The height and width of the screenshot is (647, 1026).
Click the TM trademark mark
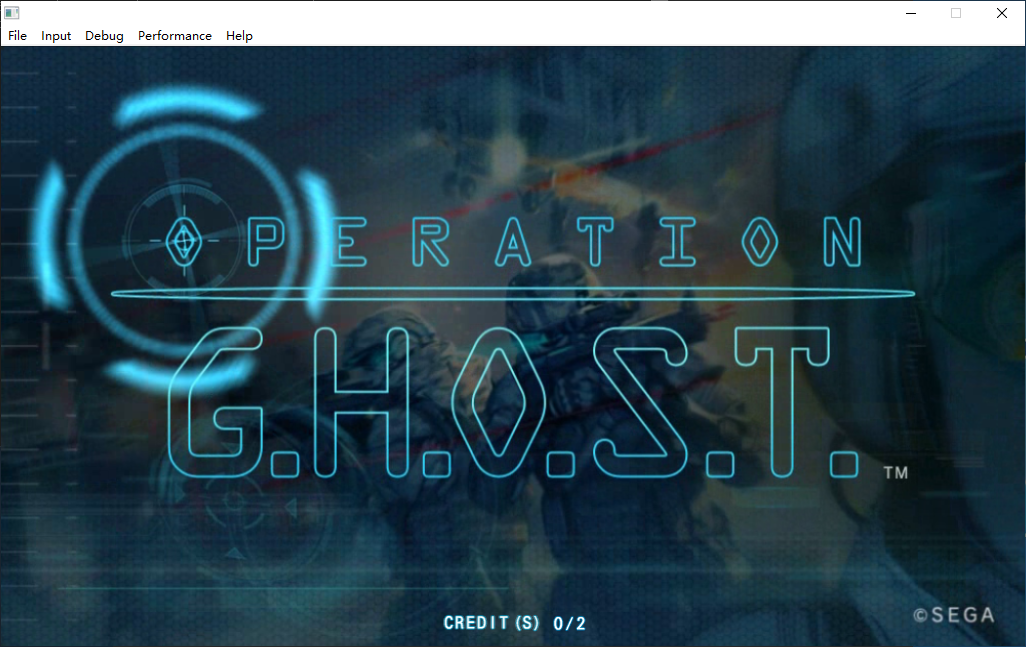click(x=896, y=472)
